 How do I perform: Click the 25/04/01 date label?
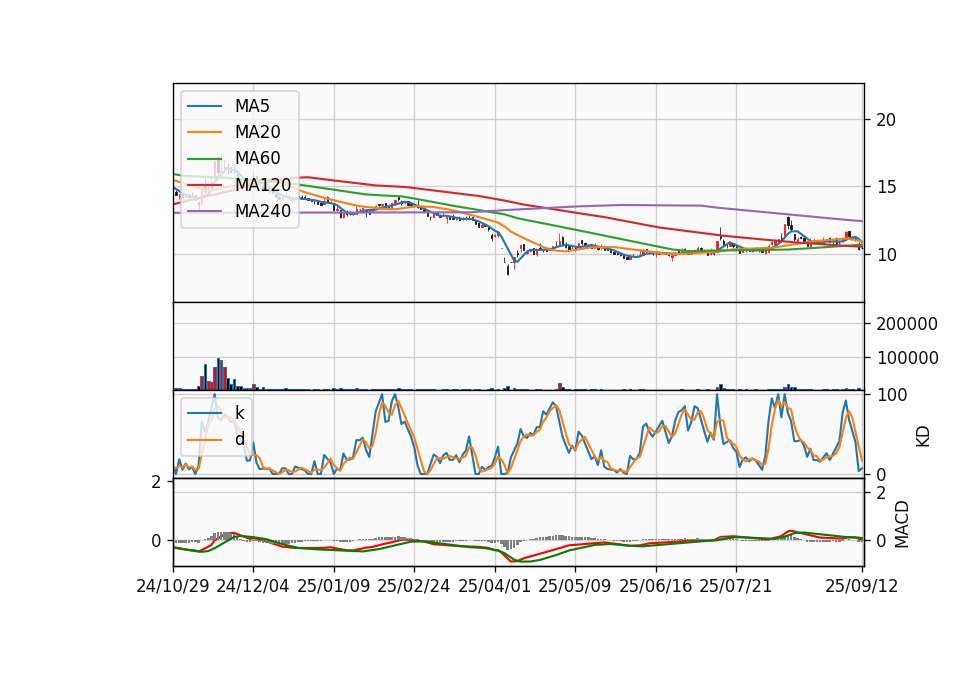495,586
